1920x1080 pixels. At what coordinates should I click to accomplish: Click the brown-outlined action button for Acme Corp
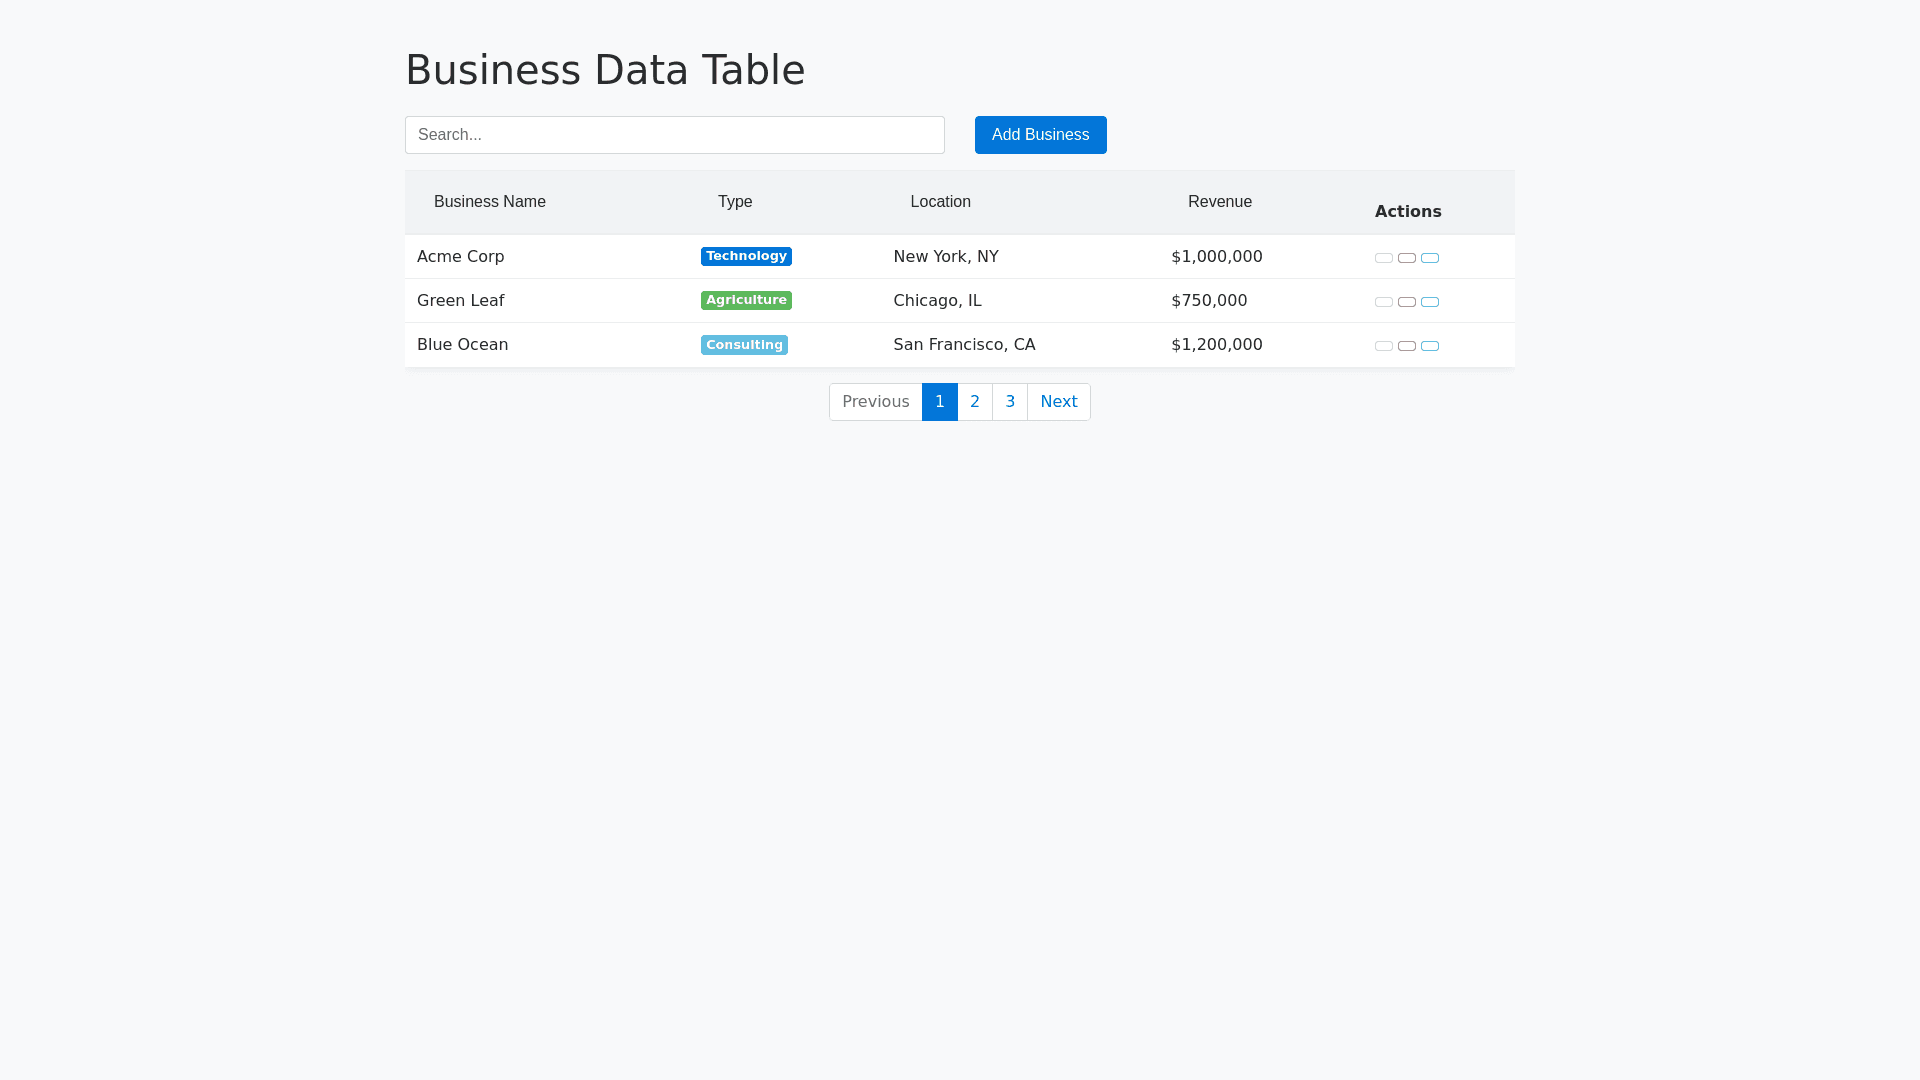[1406, 258]
